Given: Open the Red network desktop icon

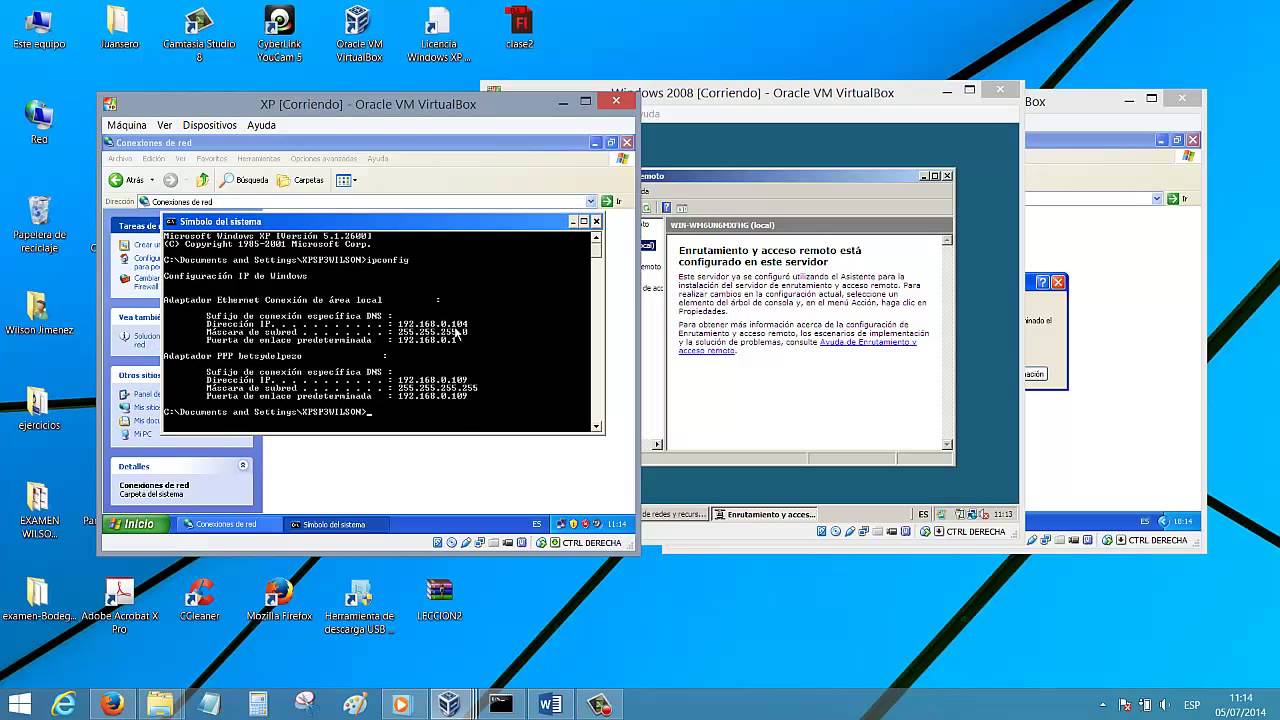Looking at the screenshot, I should coord(39,122).
